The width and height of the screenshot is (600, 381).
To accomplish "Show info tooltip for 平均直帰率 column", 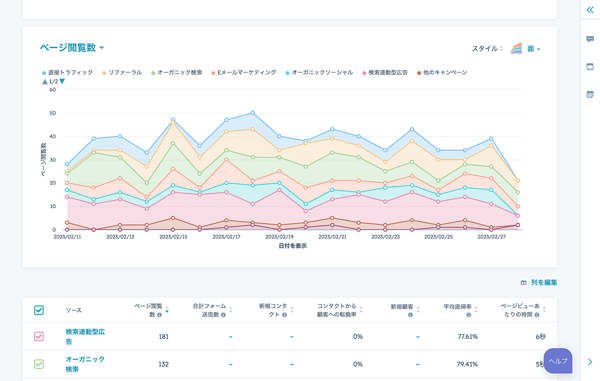I will click(x=468, y=315).
